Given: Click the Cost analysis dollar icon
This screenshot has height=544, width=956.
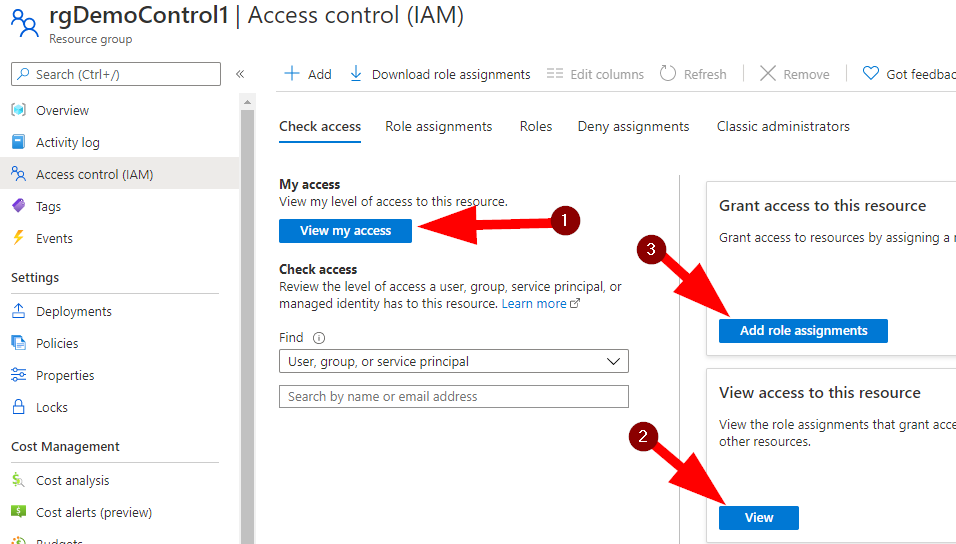Looking at the screenshot, I should [19, 480].
